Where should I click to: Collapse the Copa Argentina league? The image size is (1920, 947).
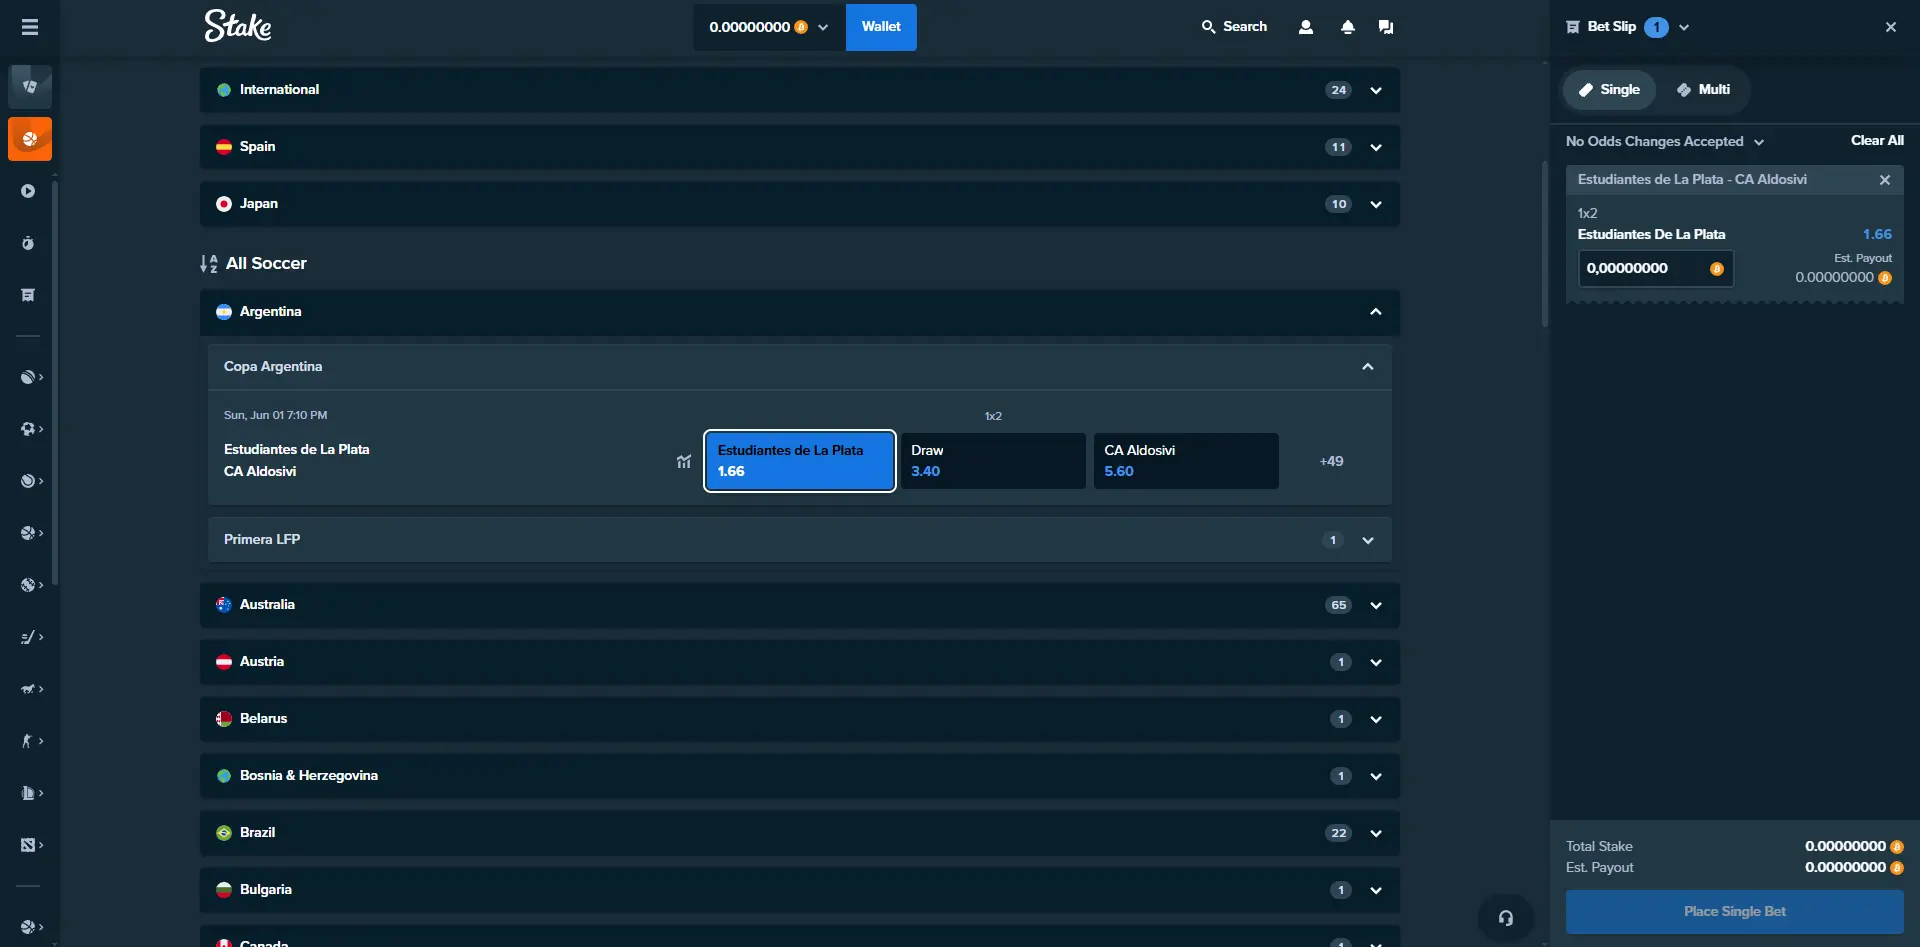click(800, 367)
